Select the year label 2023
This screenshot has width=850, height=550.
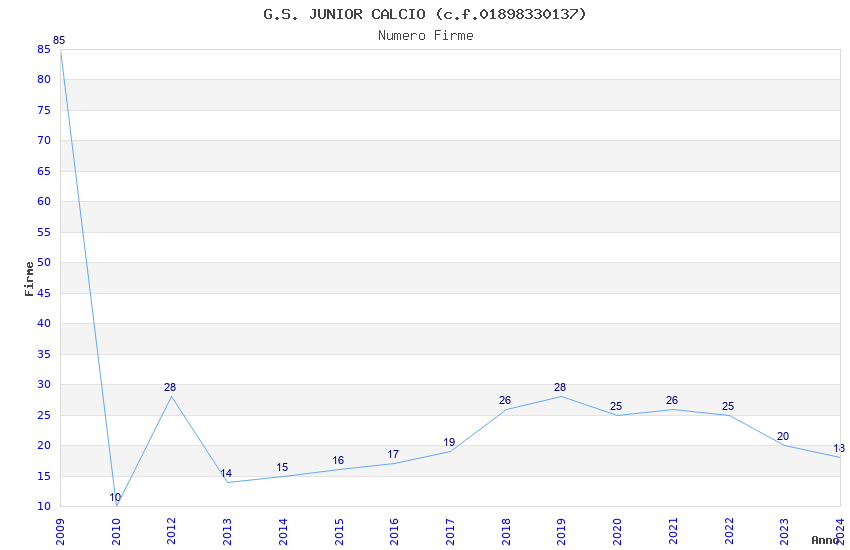(x=785, y=531)
